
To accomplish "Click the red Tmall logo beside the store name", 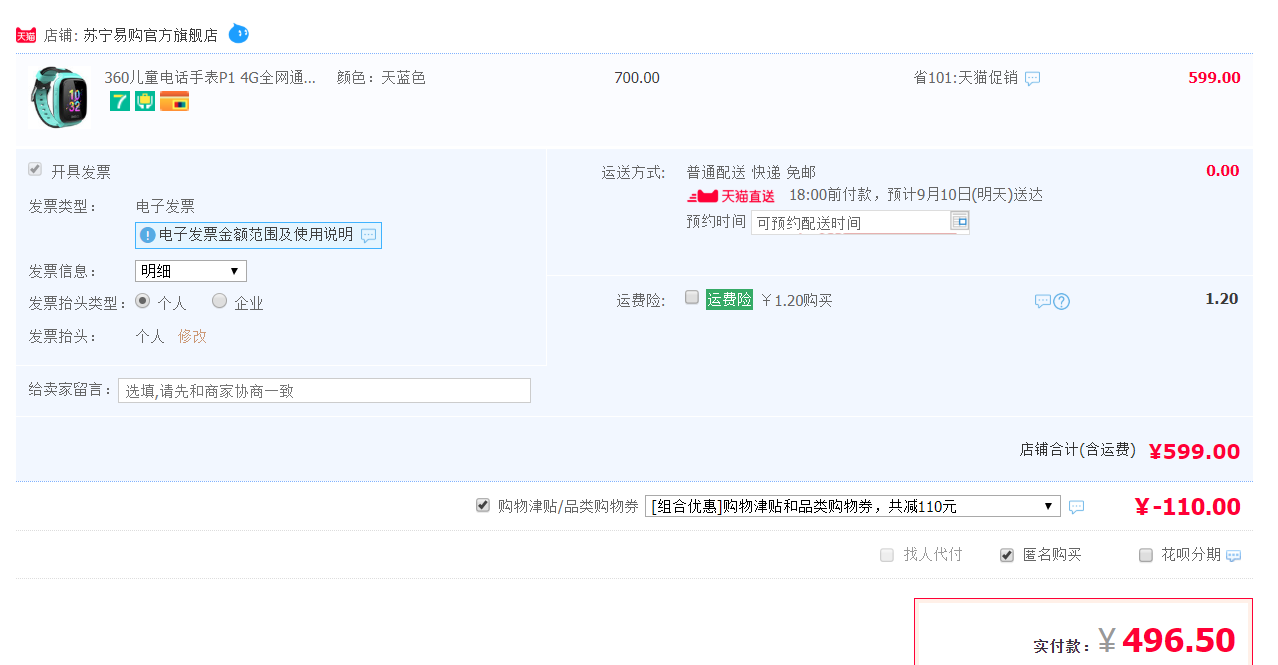I will (26, 35).
